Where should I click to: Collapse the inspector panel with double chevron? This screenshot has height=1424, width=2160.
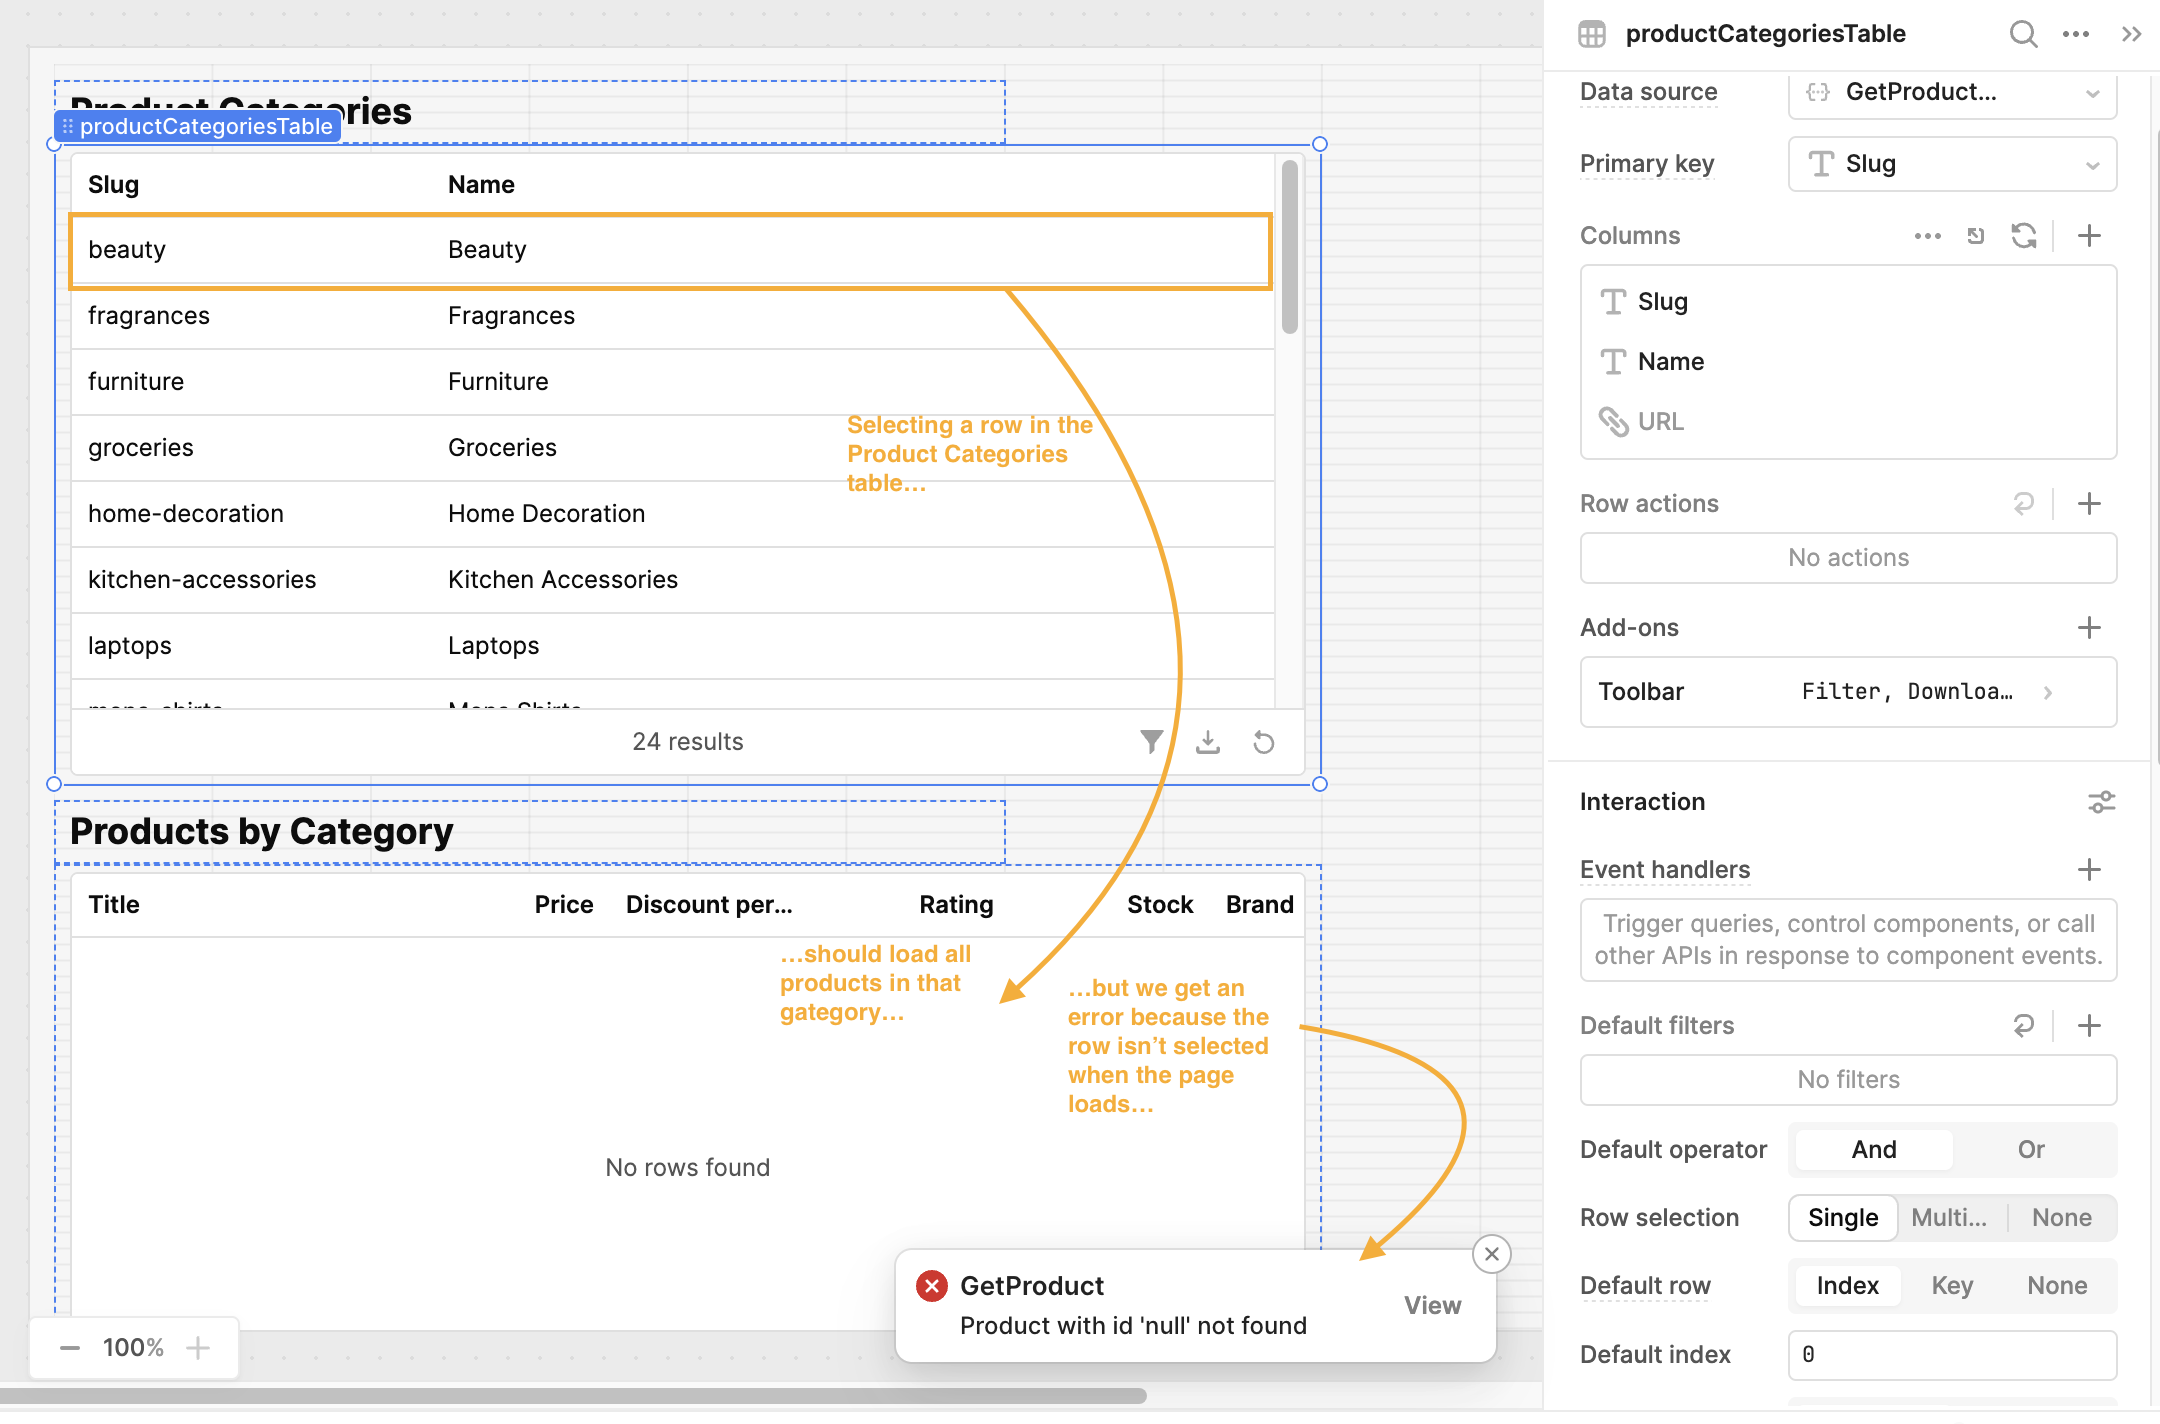(x=2131, y=34)
